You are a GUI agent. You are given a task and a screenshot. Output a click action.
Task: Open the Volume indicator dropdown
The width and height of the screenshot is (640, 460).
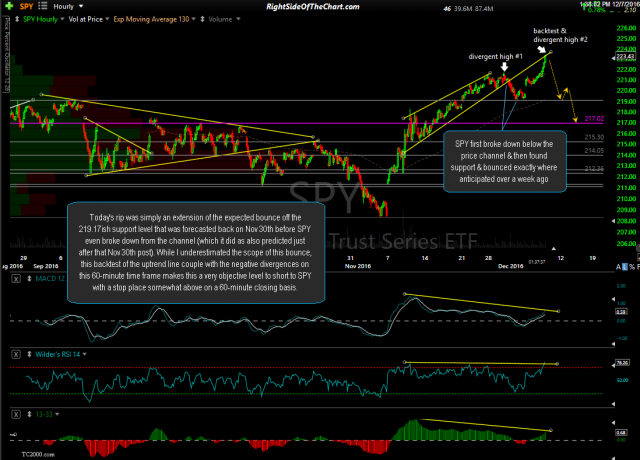[238, 19]
